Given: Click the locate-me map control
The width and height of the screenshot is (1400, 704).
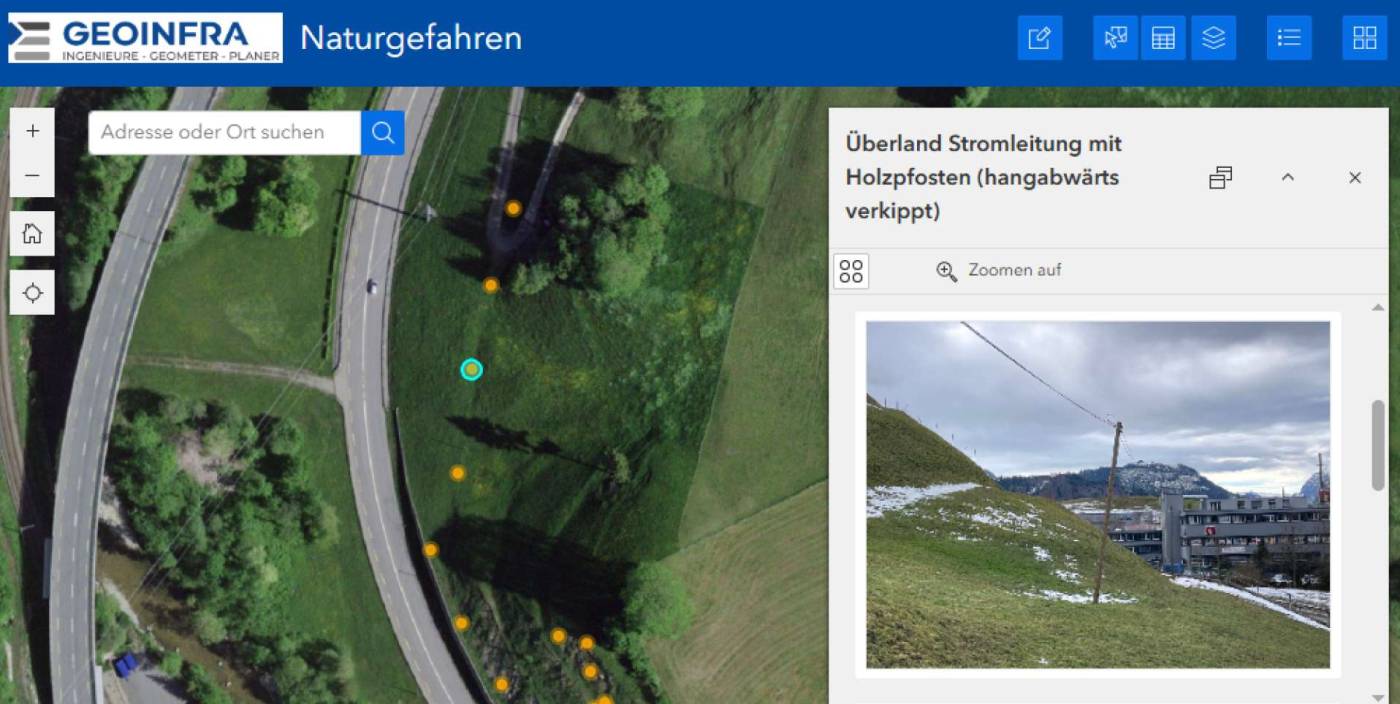Looking at the screenshot, I should (x=32, y=292).
